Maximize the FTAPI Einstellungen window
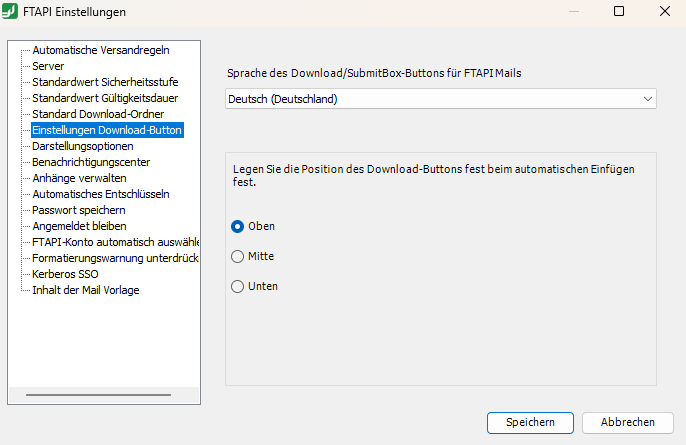 (619, 12)
